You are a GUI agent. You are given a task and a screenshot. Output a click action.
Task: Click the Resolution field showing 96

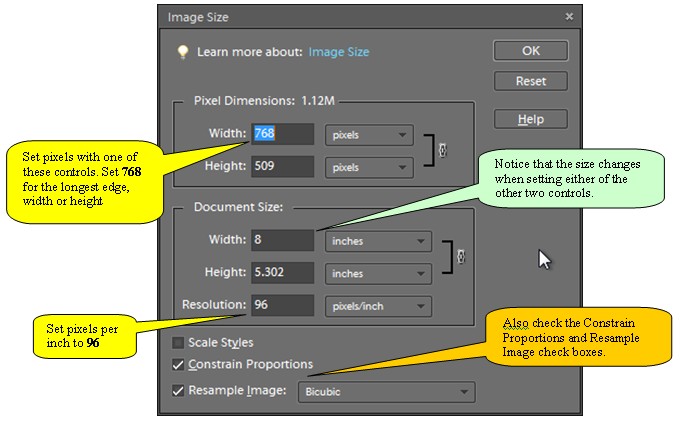point(282,305)
